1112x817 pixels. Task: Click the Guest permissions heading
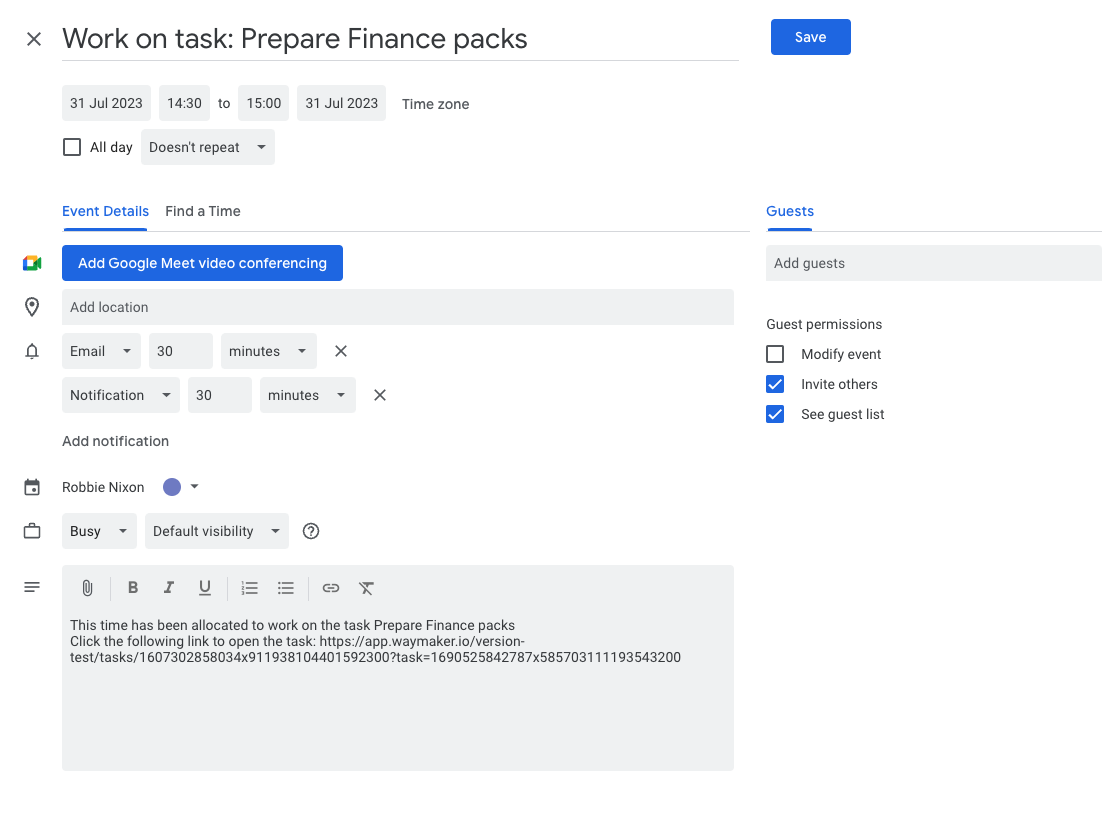click(x=824, y=324)
